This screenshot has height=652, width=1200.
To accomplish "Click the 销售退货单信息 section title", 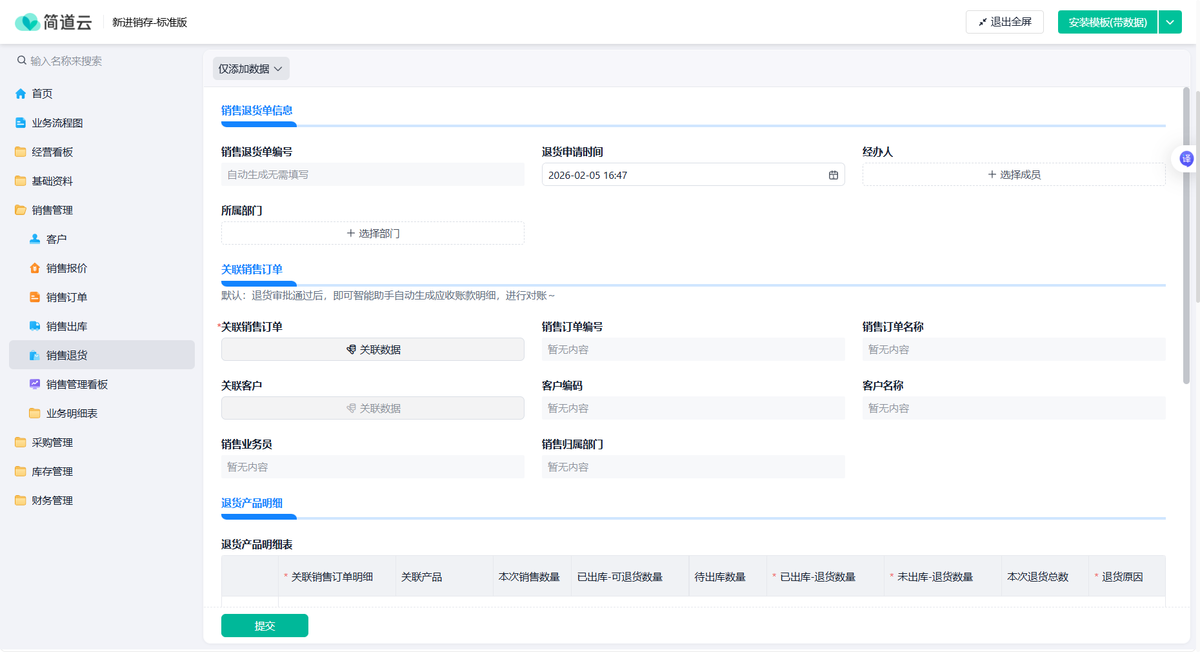I will pos(257,110).
